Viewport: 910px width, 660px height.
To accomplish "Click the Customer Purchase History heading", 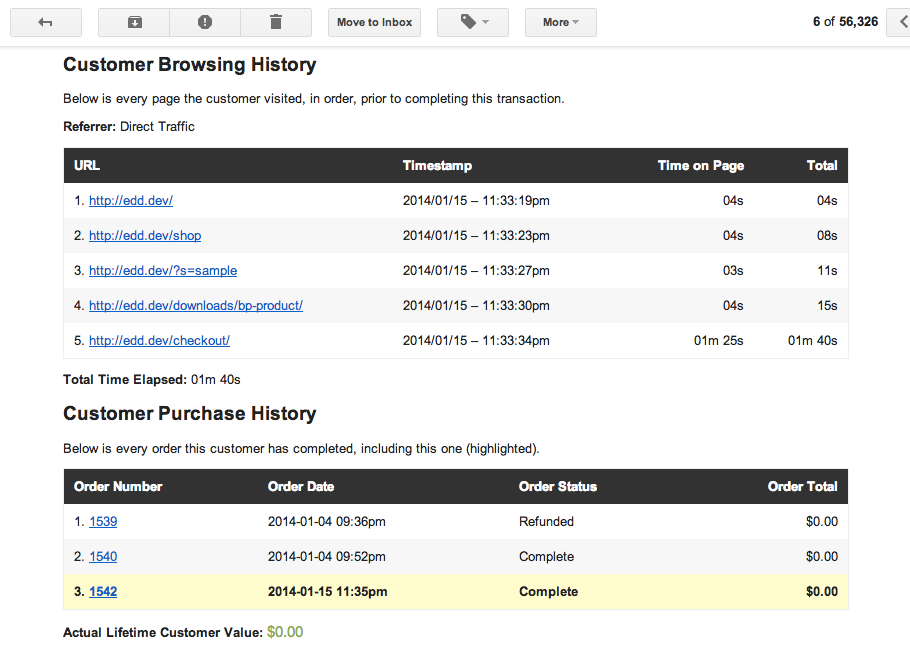I will tap(189, 414).
